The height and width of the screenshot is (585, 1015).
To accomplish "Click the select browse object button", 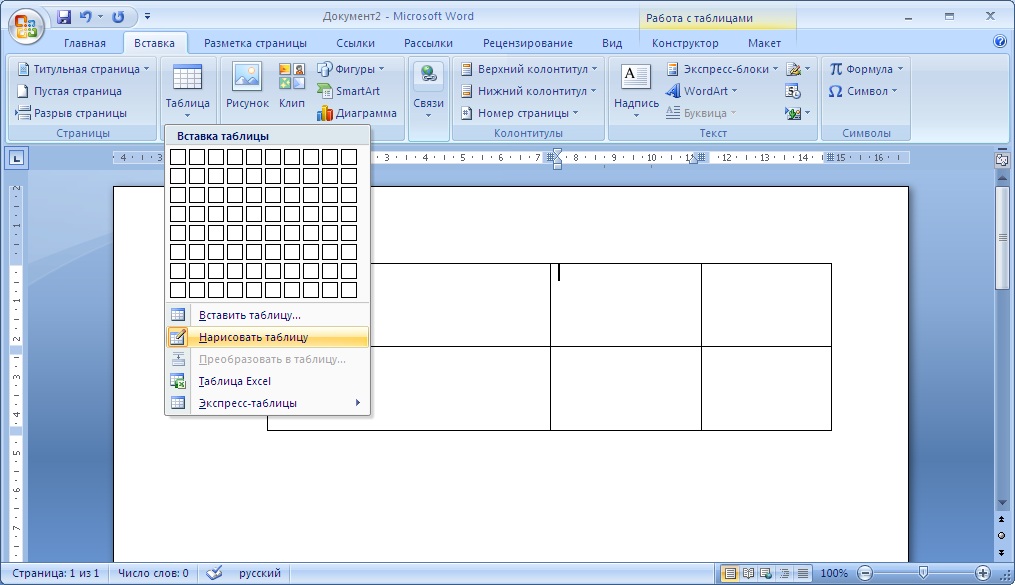I will tap(1002, 535).
